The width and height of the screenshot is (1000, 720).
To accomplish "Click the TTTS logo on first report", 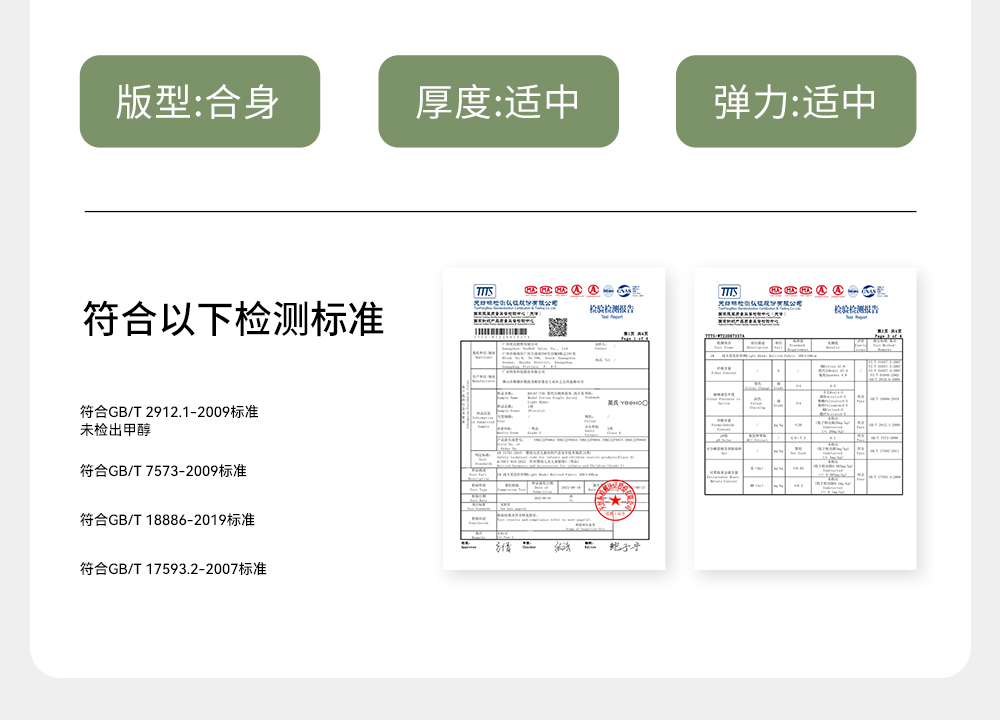I will (x=484, y=291).
